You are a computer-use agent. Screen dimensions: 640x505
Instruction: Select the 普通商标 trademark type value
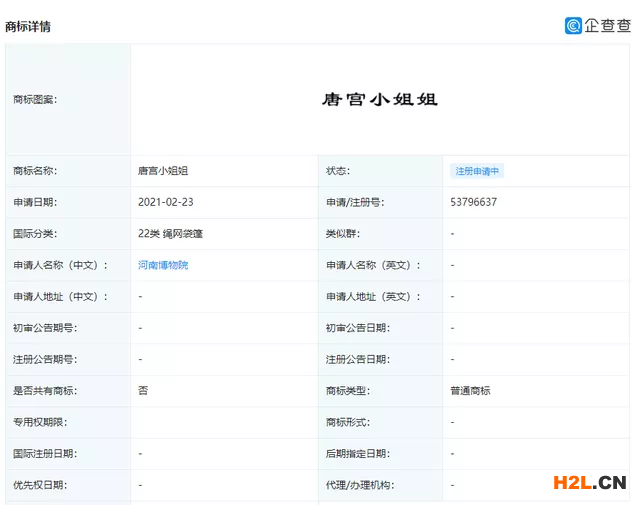point(470,391)
